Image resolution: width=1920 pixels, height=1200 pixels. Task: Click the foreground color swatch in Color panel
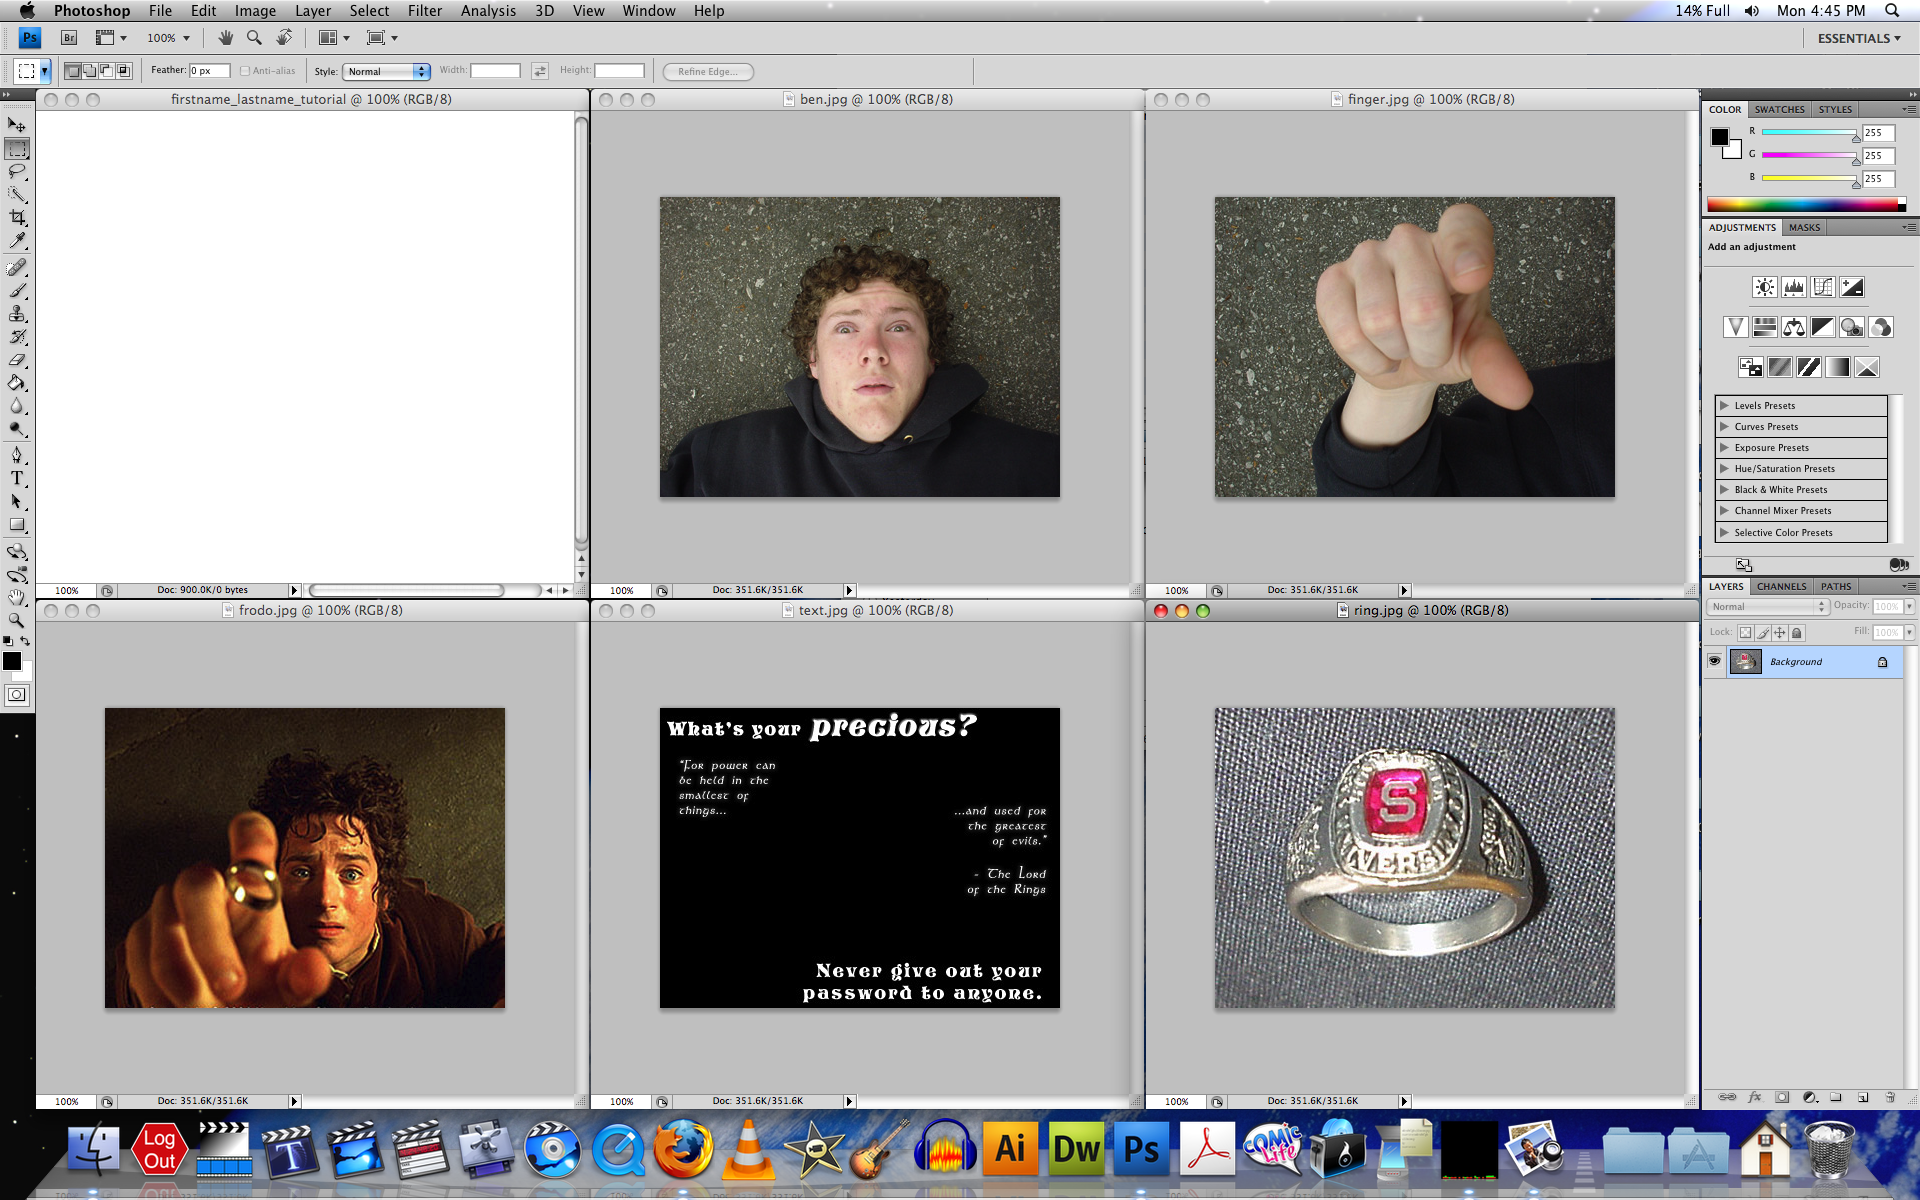(x=1720, y=137)
